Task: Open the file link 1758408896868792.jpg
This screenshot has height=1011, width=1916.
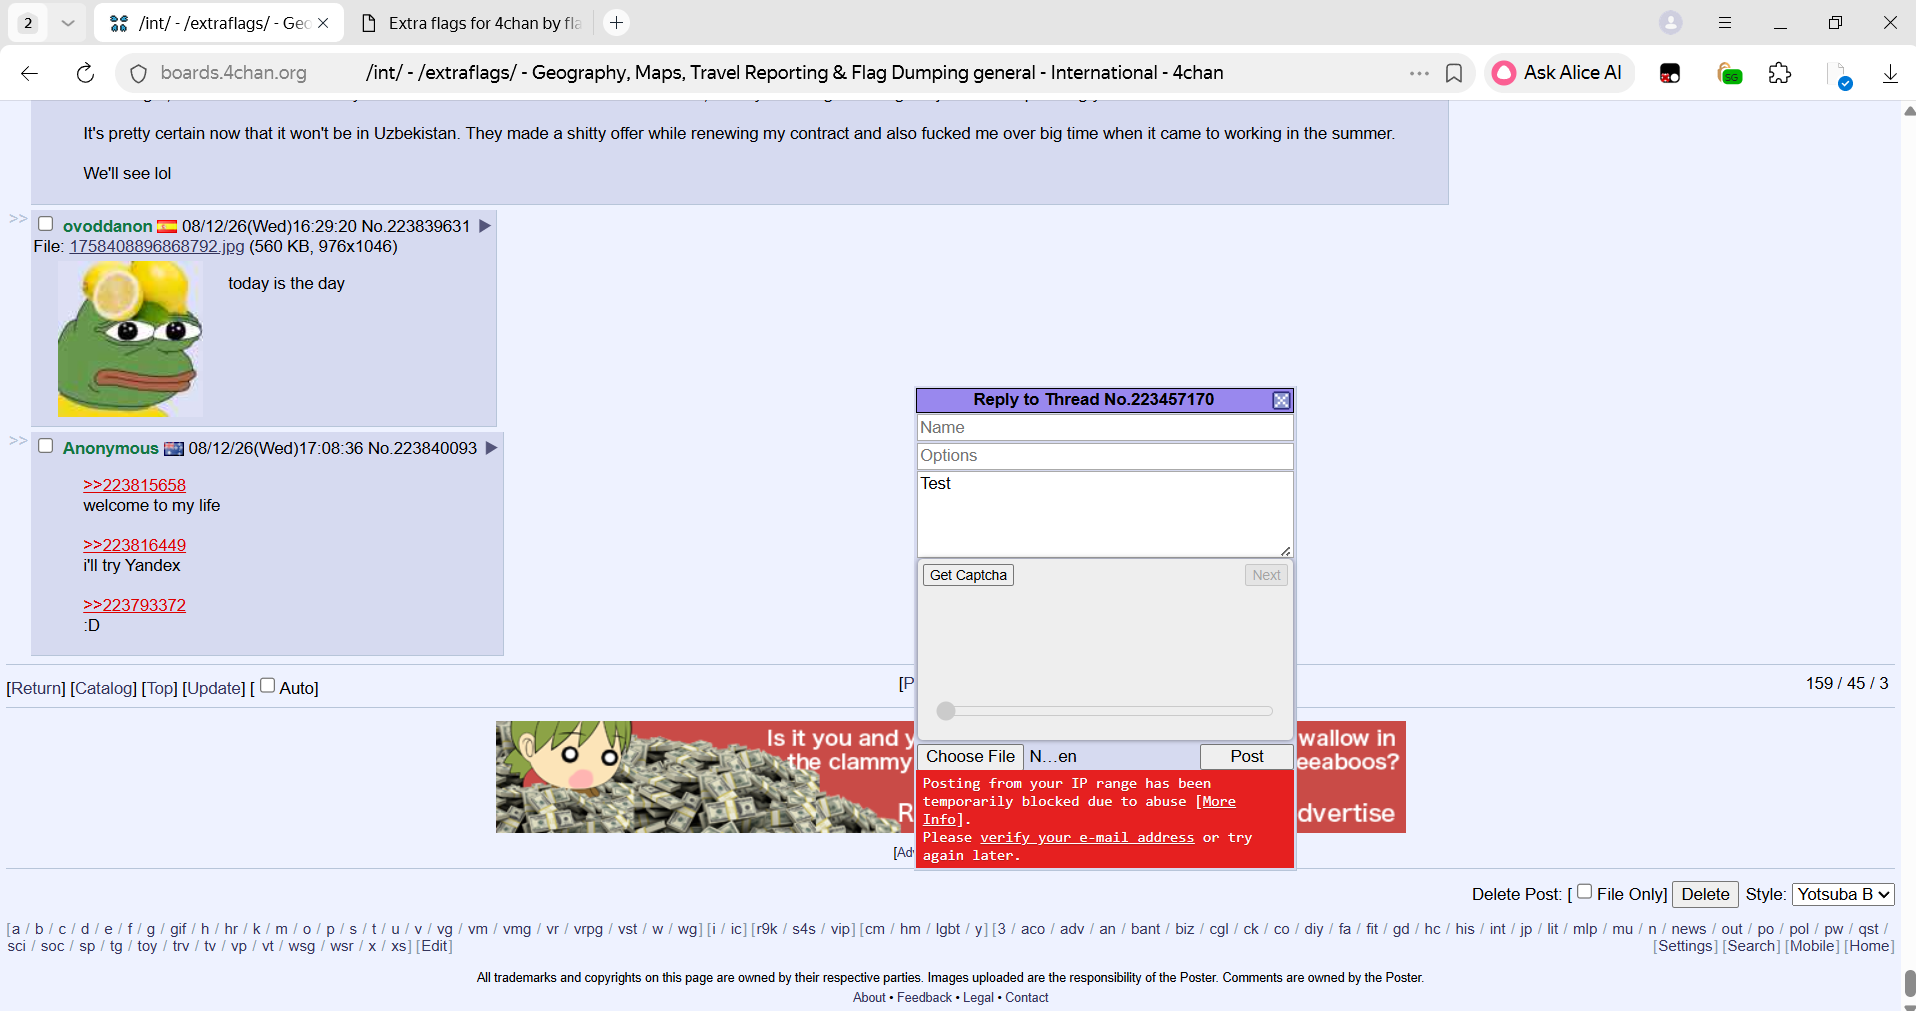Action: (156, 246)
